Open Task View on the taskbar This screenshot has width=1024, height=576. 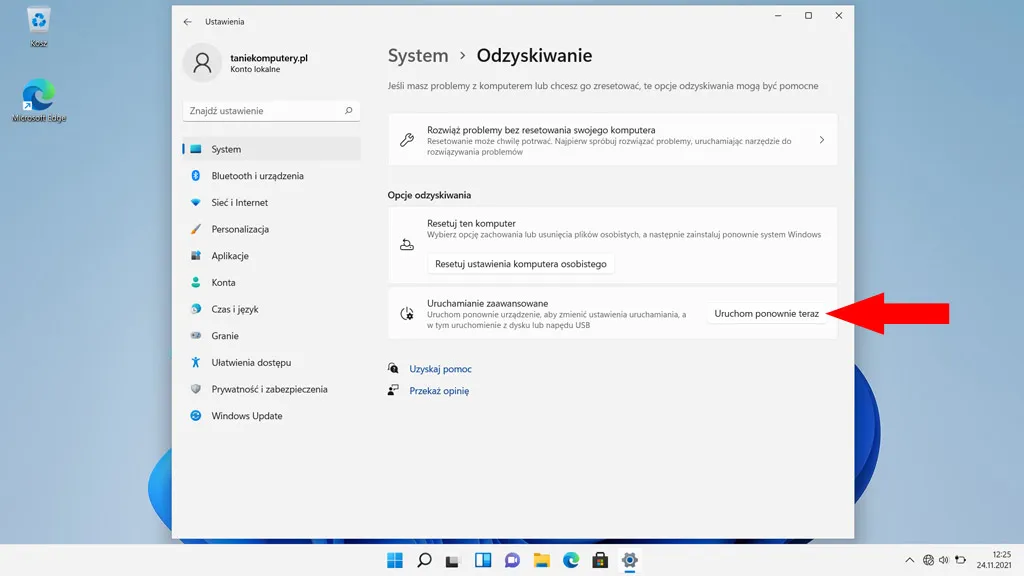point(453,560)
